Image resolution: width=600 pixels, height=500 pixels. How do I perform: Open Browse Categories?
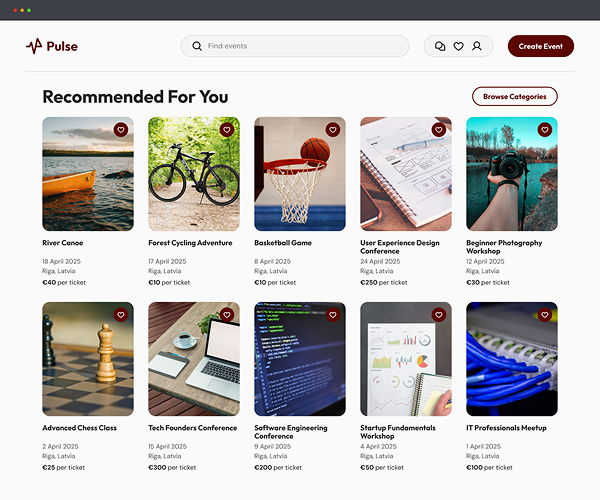[x=515, y=96]
